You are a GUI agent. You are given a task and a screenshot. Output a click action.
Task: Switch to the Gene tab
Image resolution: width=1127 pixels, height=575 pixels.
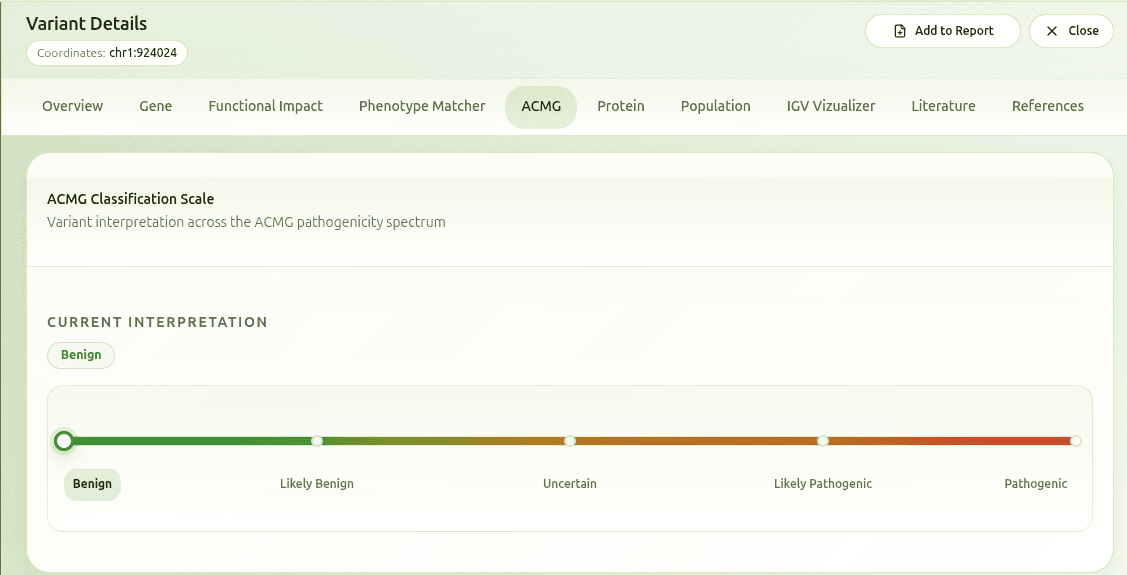point(155,106)
